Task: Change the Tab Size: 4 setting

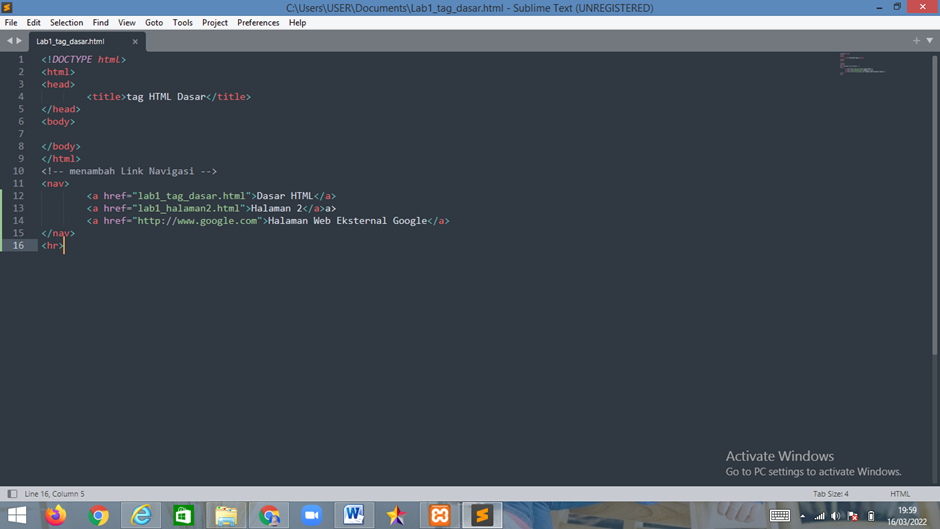Action: tap(831, 494)
